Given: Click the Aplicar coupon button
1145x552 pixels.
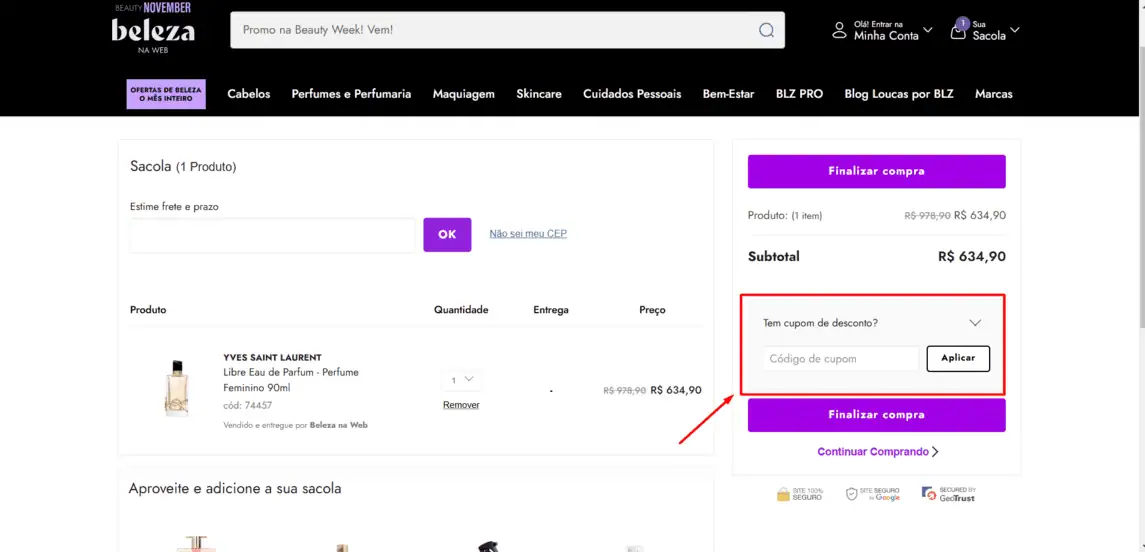Looking at the screenshot, I should 958,359.
